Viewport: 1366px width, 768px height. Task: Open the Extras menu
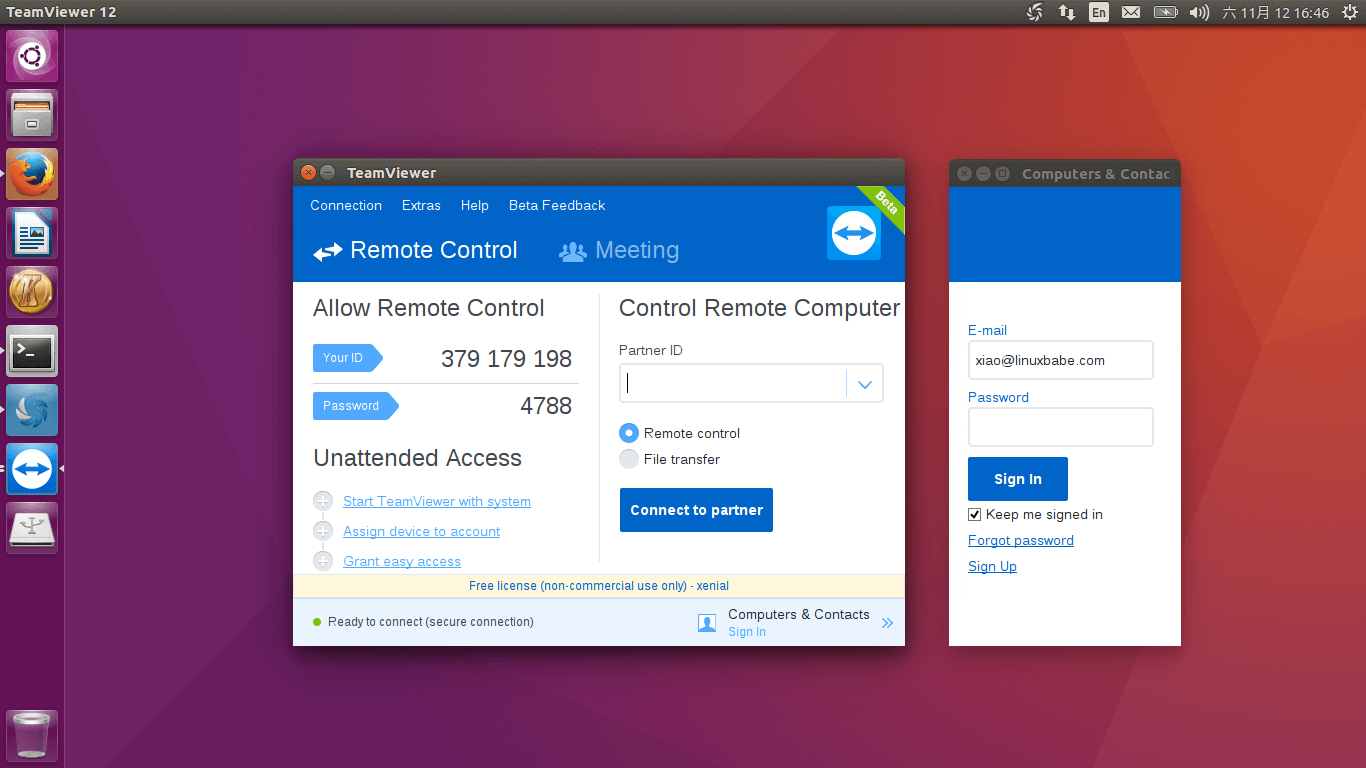(421, 205)
